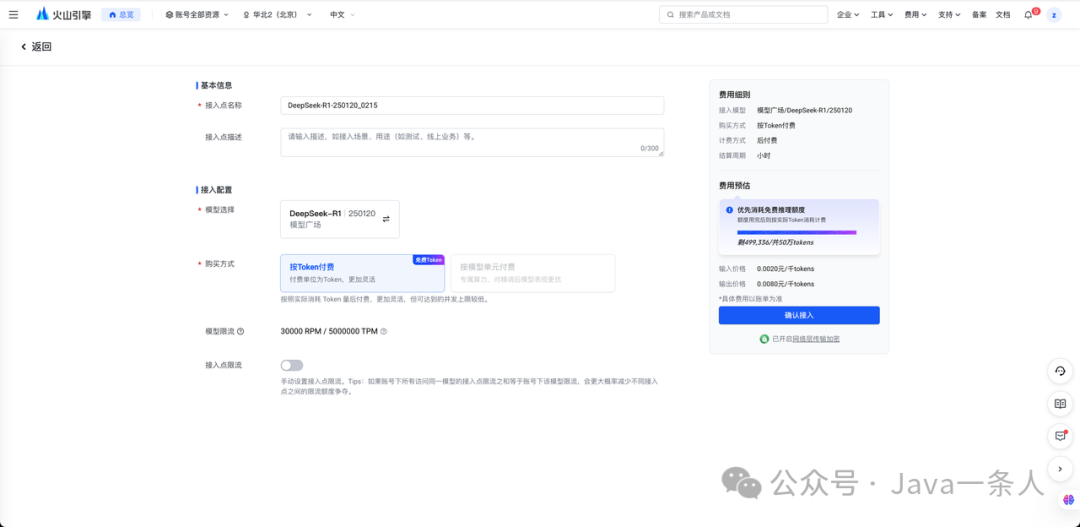Focus the 搜索产品或文档 search box

743,14
